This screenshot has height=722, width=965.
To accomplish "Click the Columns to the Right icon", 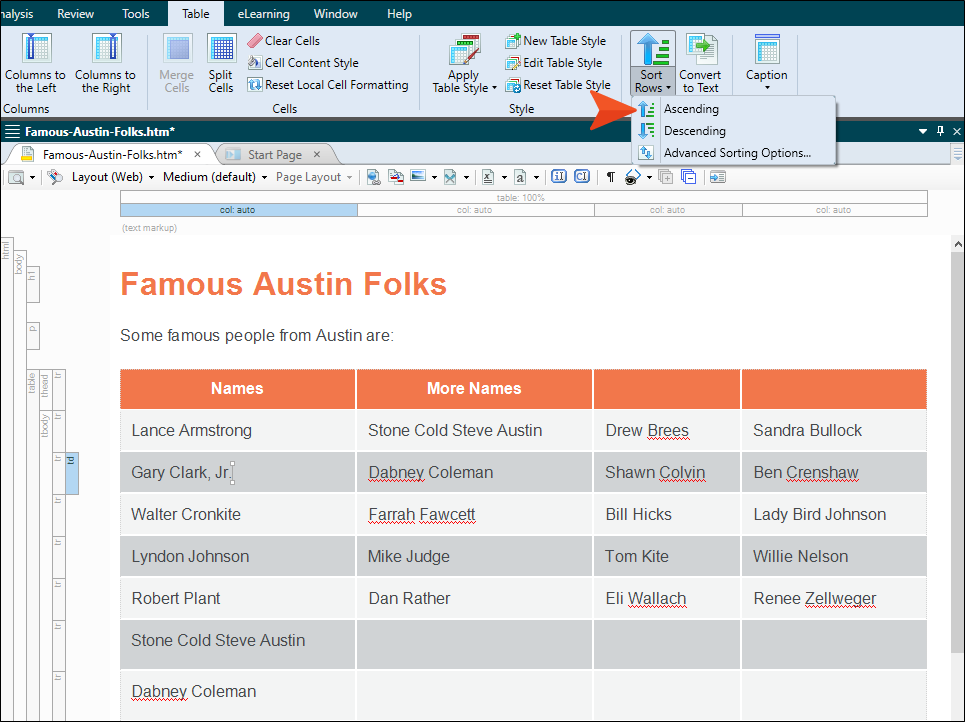I will tap(106, 48).
